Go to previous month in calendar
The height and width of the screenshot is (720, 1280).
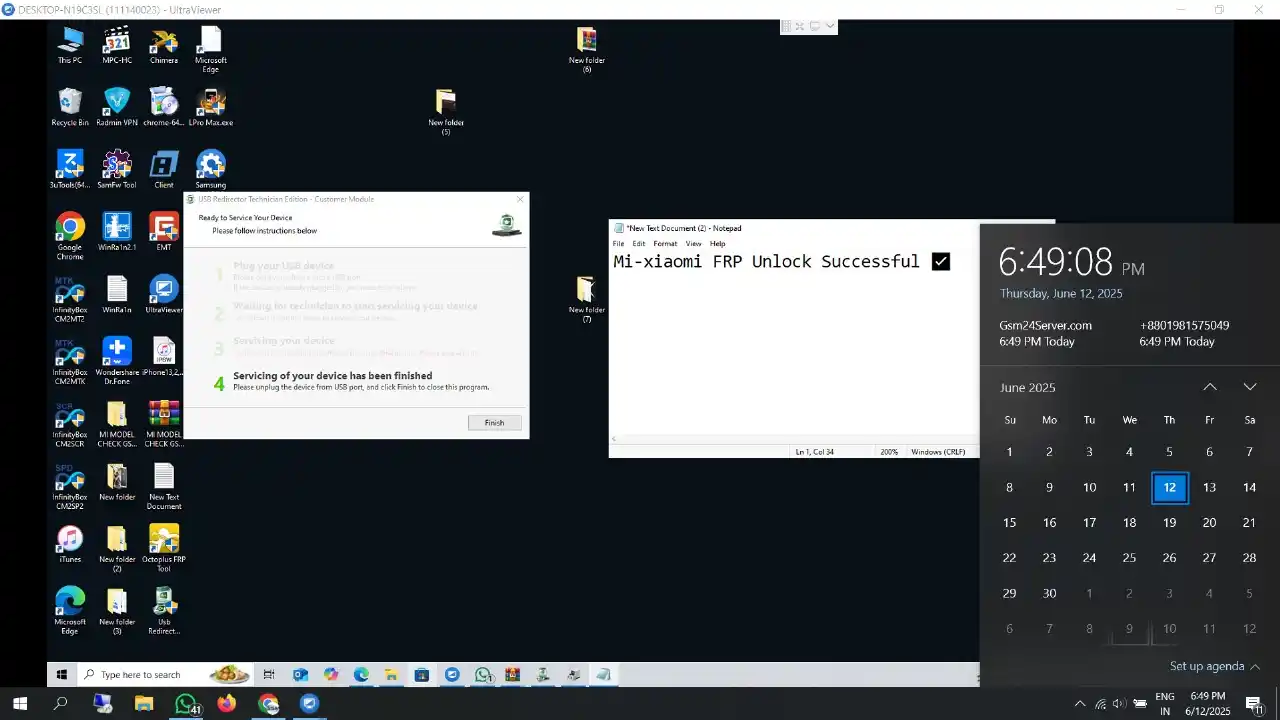(1209, 387)
